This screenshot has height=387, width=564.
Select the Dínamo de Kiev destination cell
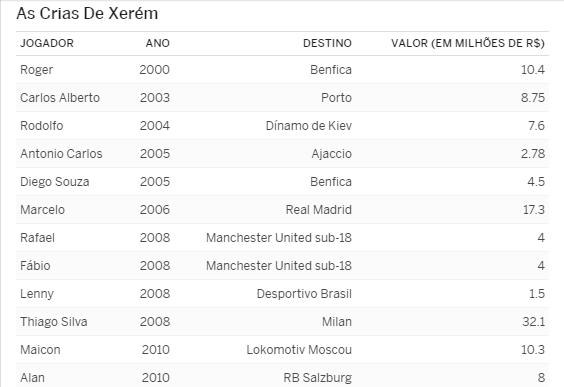[x=309, y=126]
